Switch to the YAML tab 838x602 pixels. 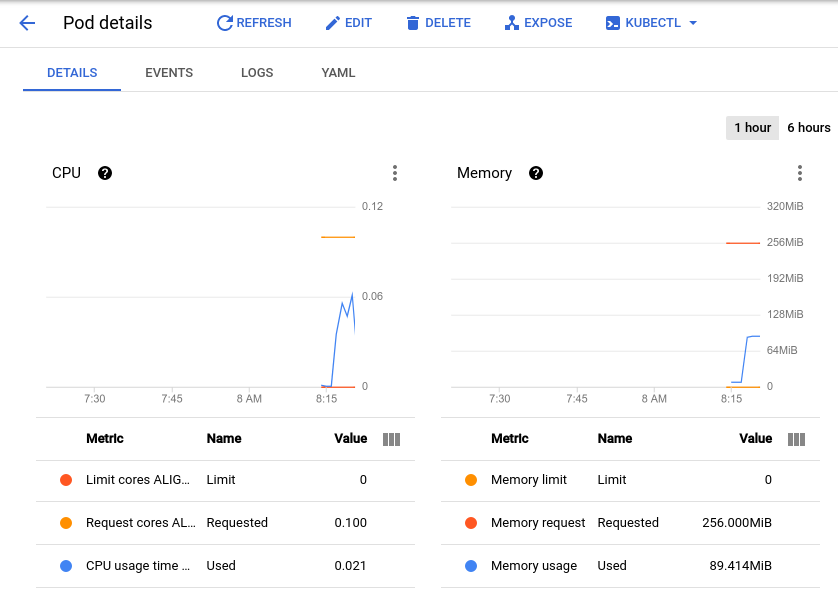(x=338, y=73)
